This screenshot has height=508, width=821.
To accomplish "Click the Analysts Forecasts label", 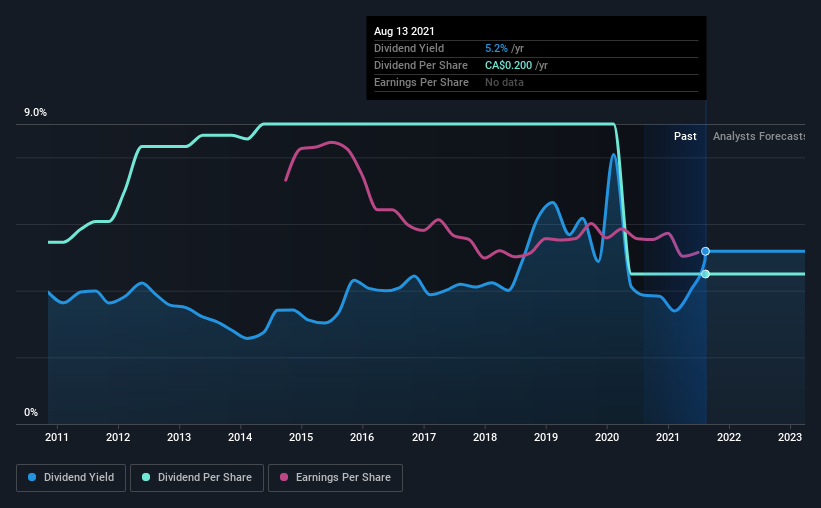I will (759, 136).
